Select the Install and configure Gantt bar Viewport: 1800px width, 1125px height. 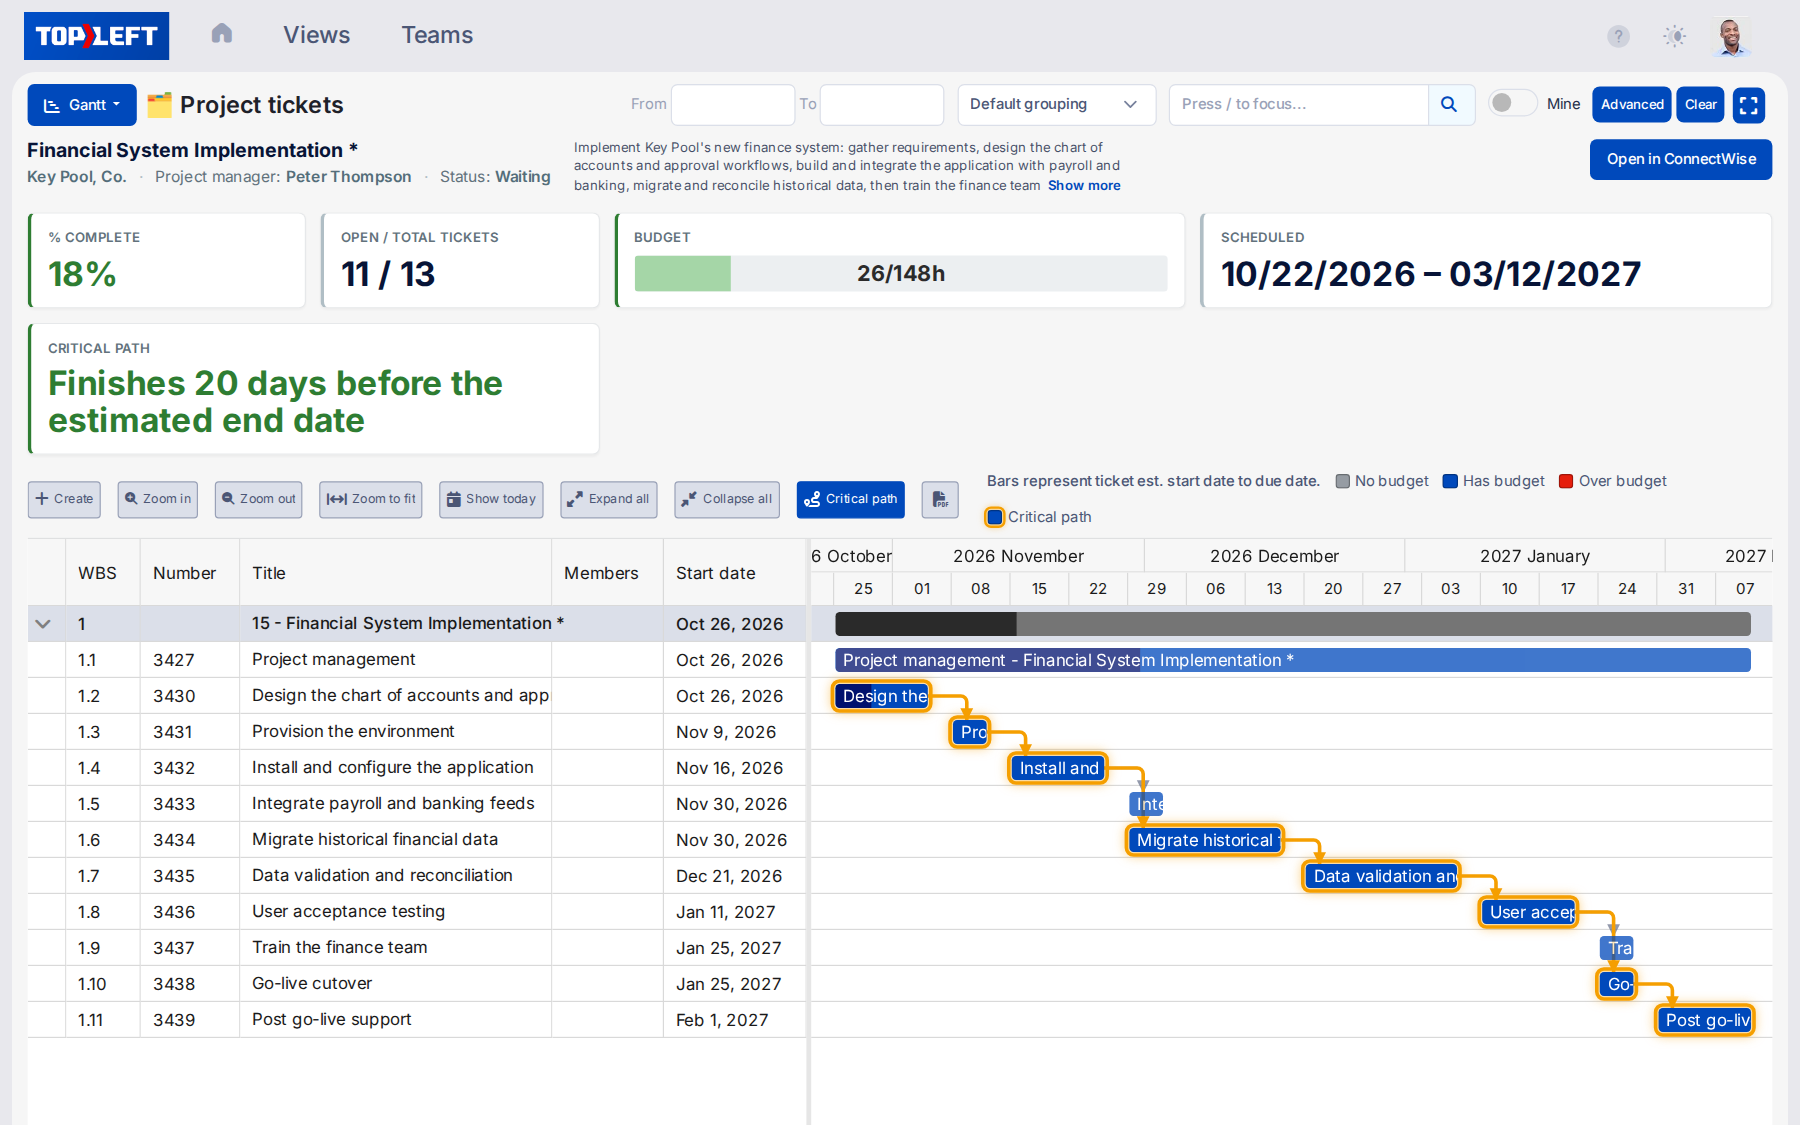pyautogui.click(x=1058, y=768)
